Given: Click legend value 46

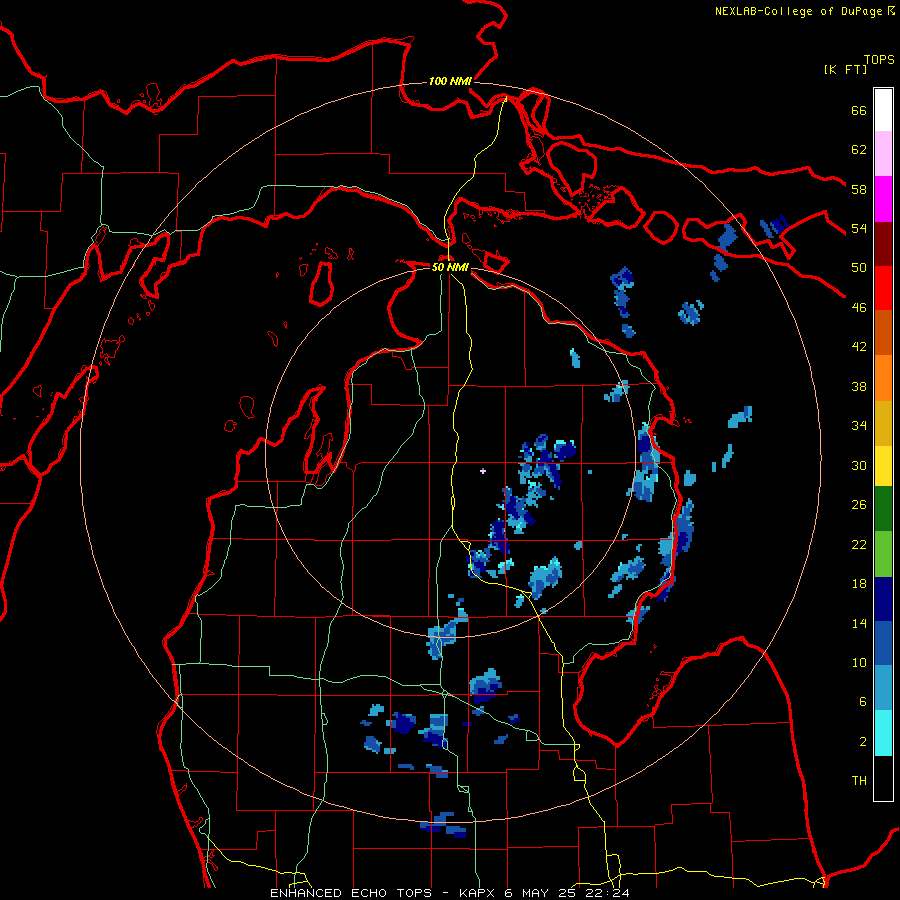Looking at the screenshot, I should point(859,308).
